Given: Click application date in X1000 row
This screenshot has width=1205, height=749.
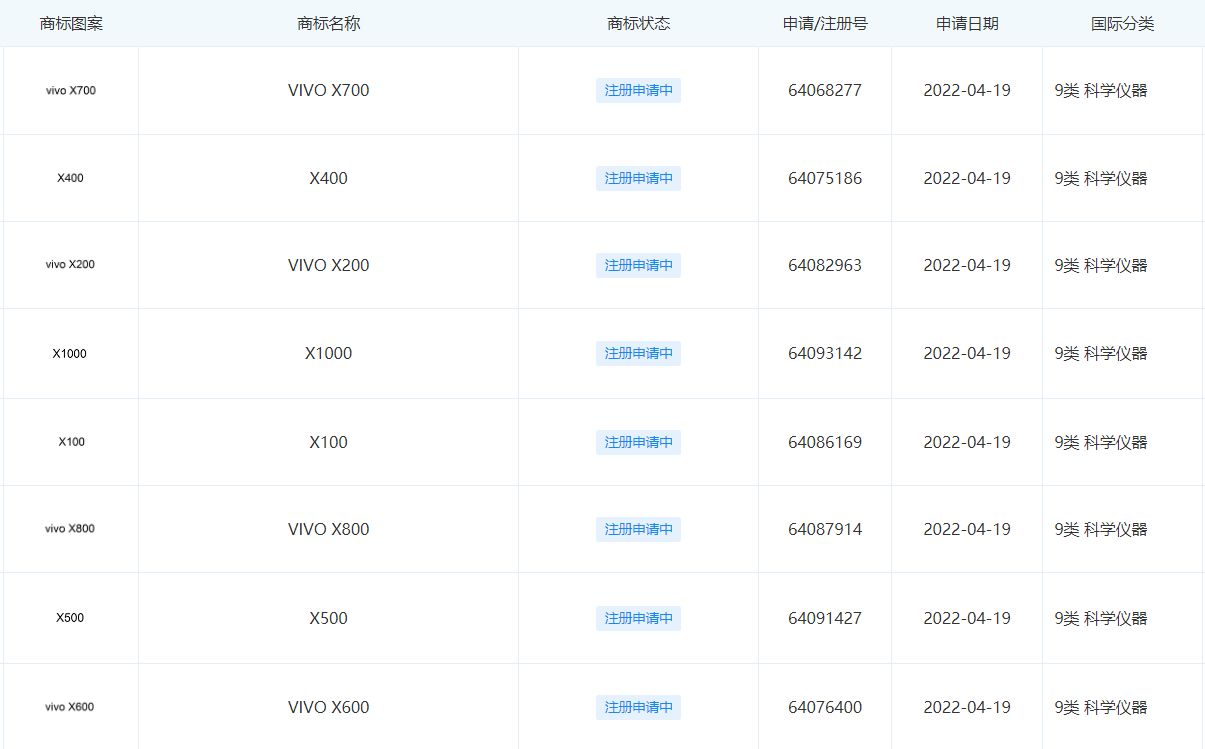Looking at the screenshot, I should click(967, 353).
